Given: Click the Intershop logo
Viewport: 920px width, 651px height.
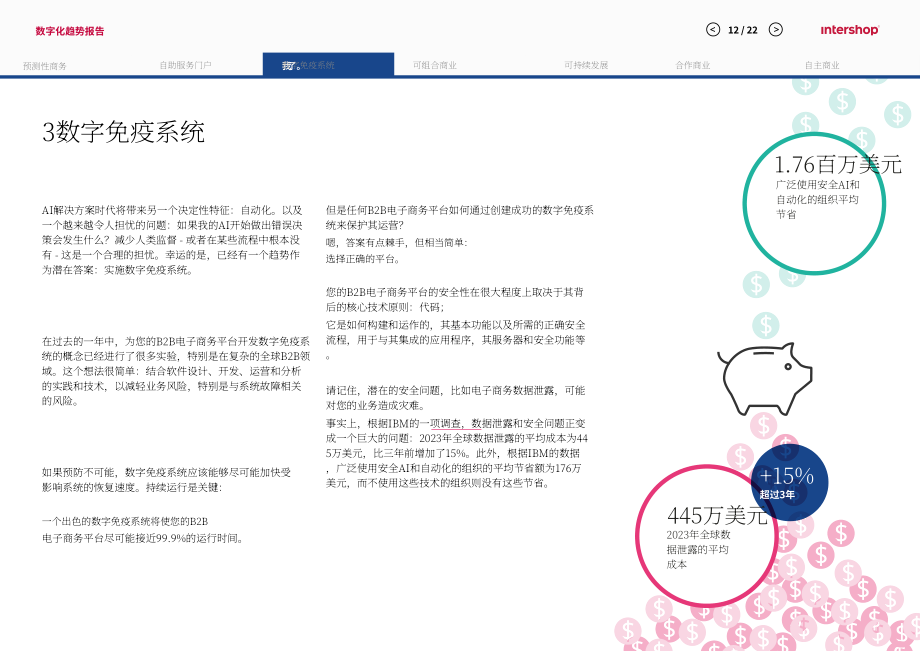Looking at the screenshot, I should (850, 30).
